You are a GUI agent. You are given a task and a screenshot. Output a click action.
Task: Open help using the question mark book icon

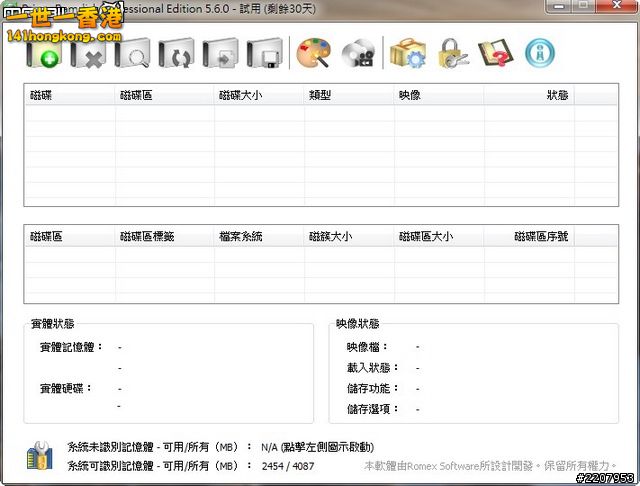pos(495,53)
